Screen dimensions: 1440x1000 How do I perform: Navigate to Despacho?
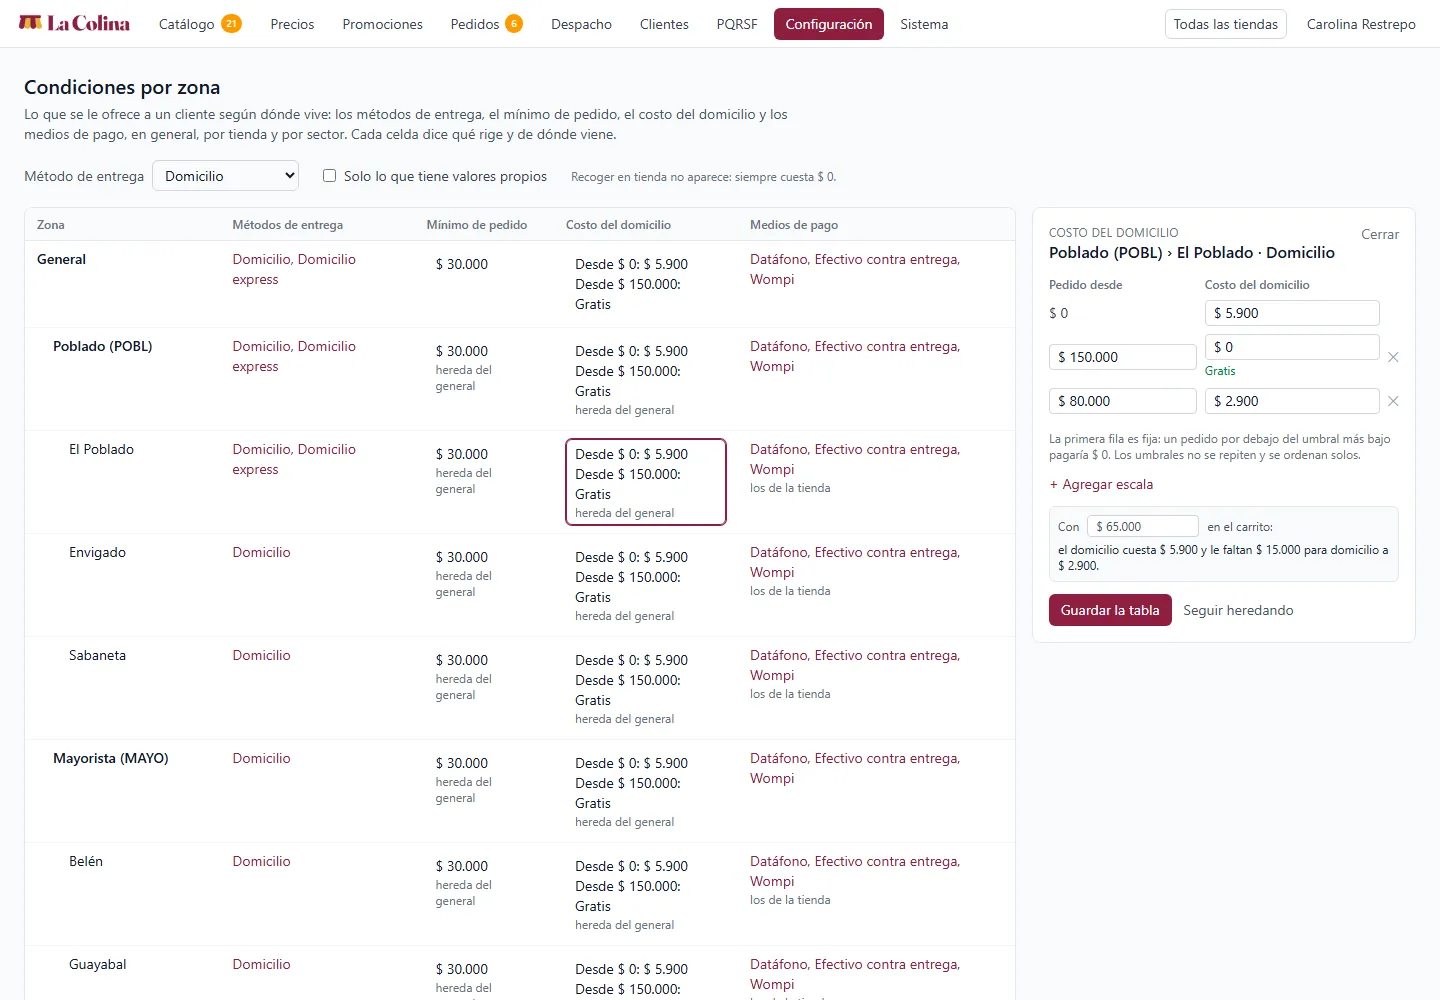pyautogui.click(x=581, y=24)
